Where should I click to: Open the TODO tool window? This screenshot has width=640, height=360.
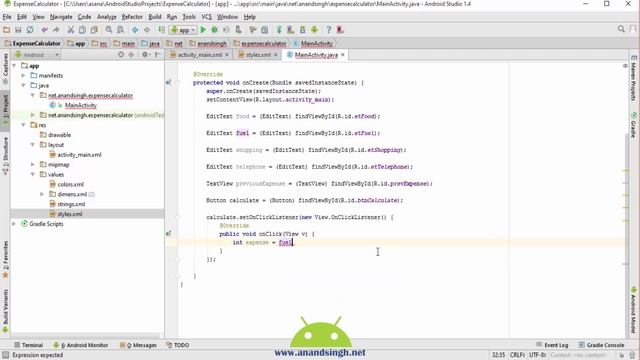point(178,345)
